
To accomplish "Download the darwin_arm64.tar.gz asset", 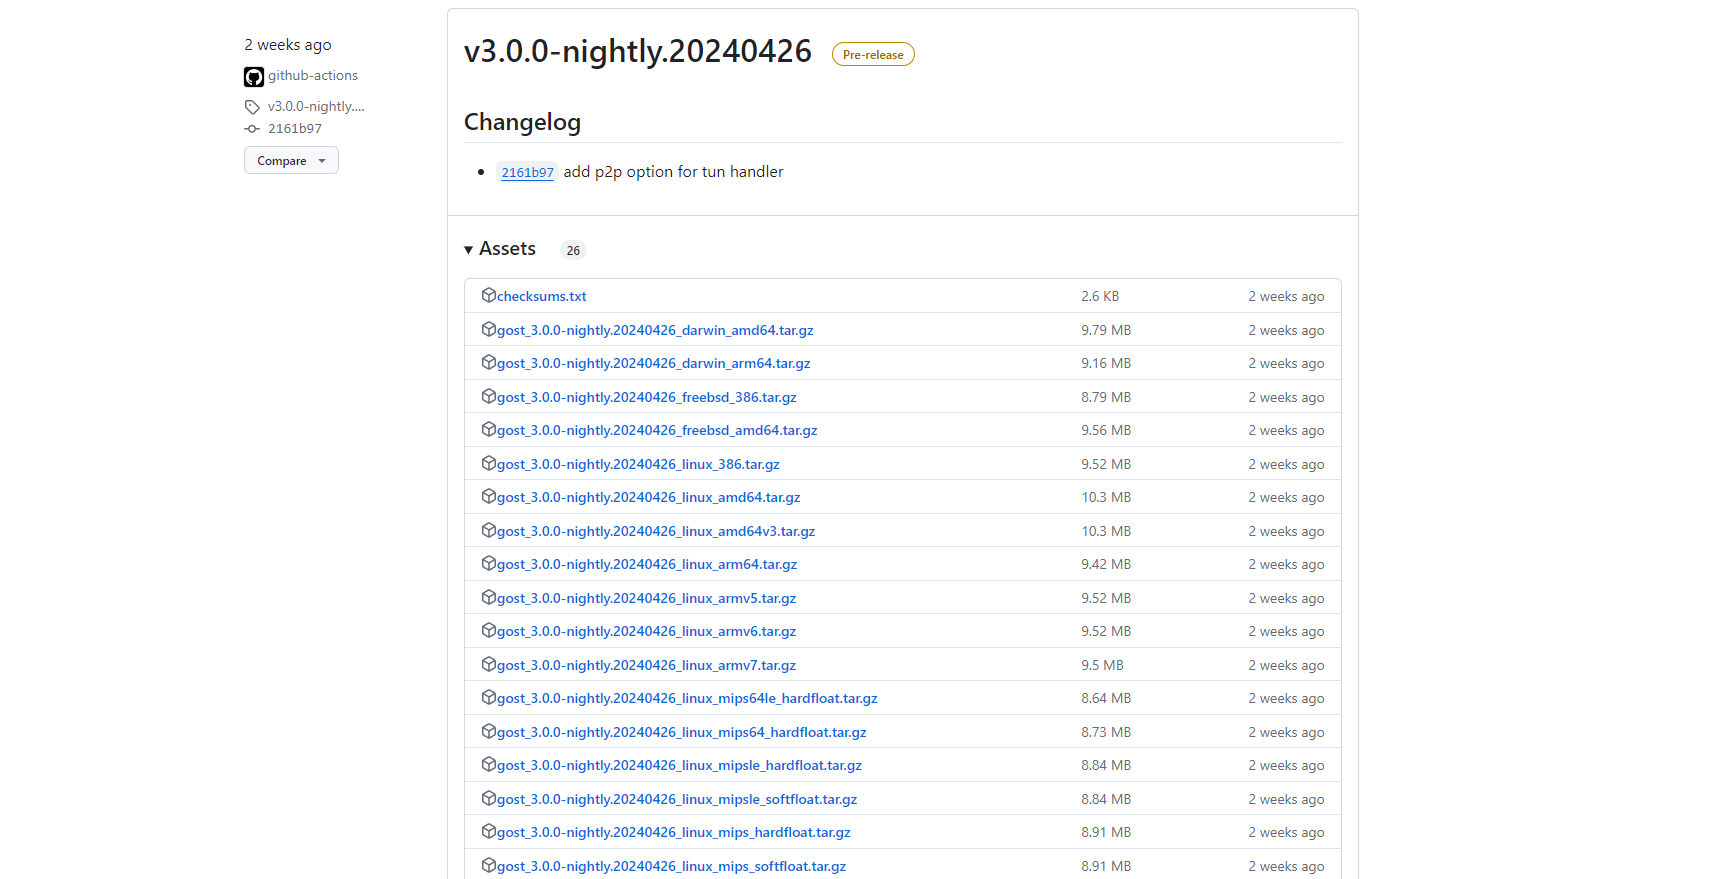I will pos(654,364).
